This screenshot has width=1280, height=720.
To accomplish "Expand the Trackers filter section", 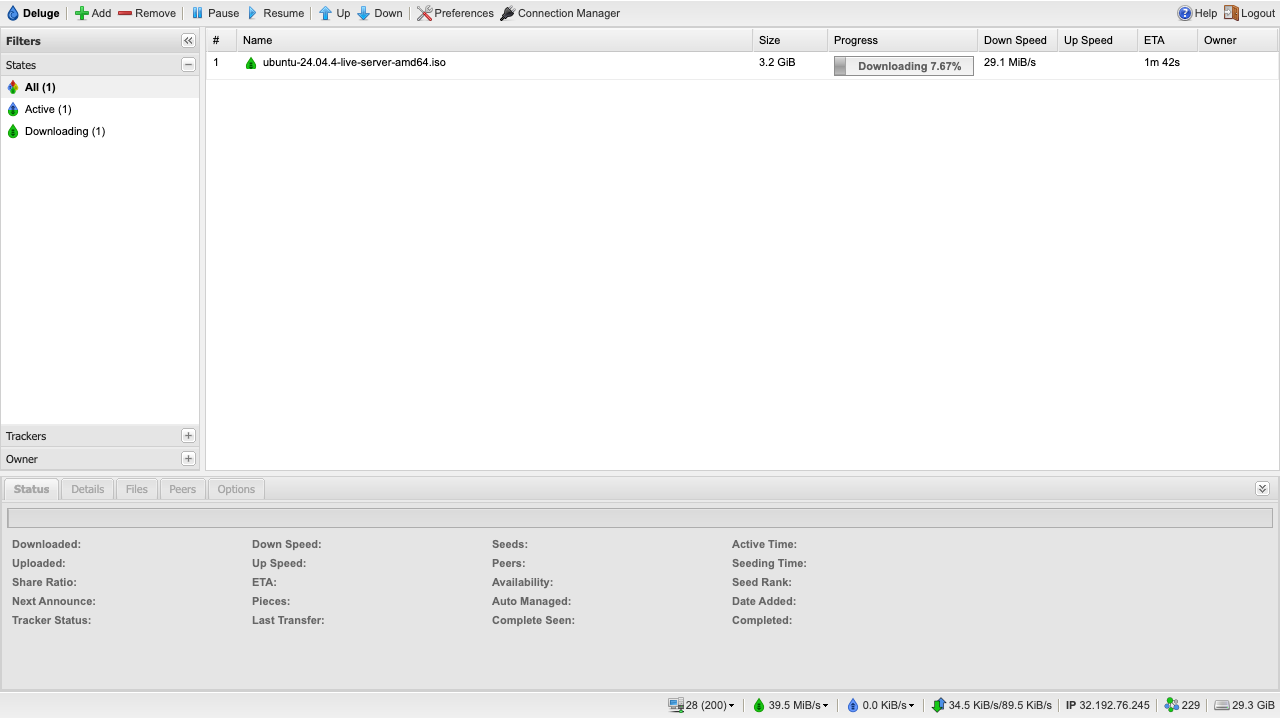I will coord(188,436).
